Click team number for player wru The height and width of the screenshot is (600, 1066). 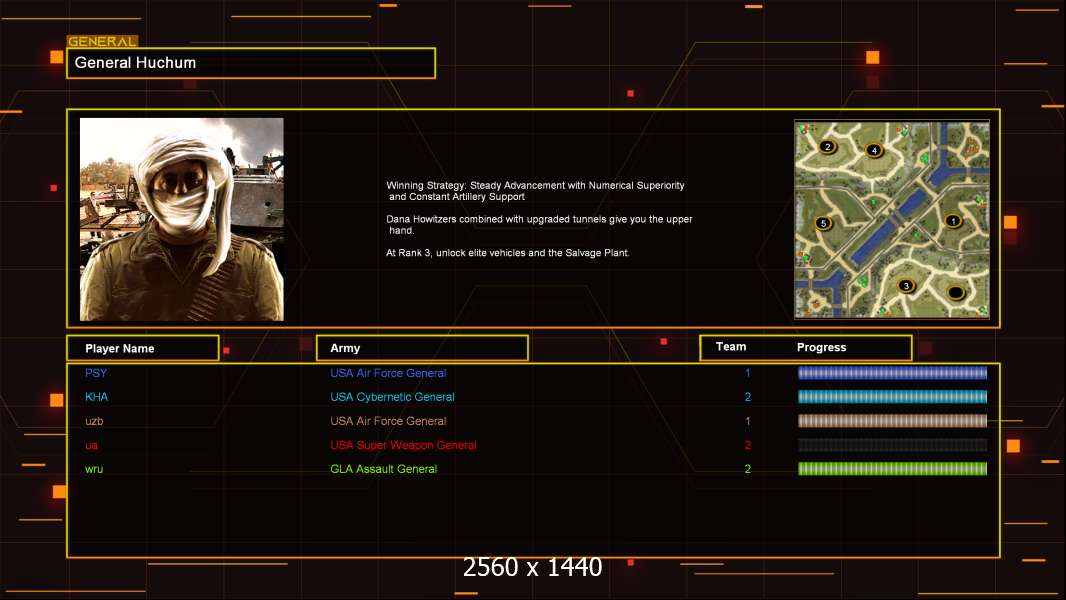tap(748, 469)
